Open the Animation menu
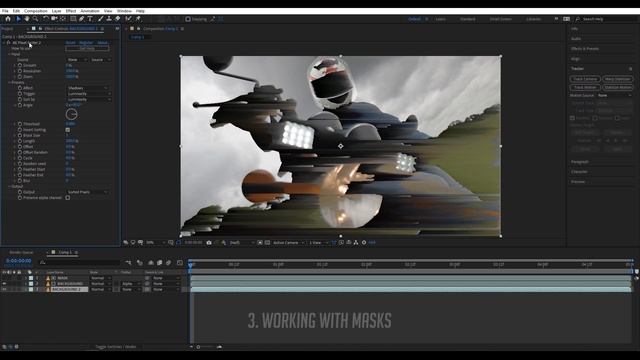Image resolution: width=640 pixels, height=360 pixels. 90,11
